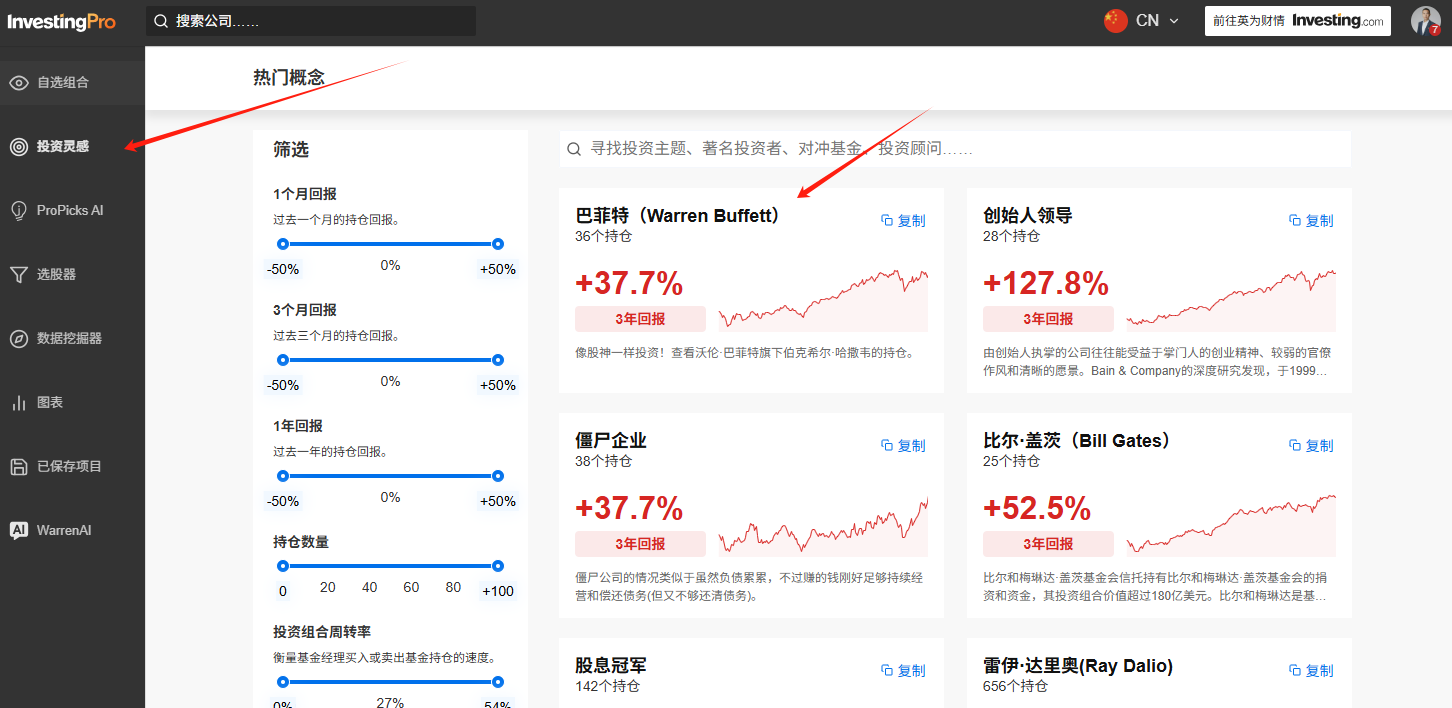Click the 656个持仓 text
The height and width of the screenshot is (708, 1452).
(1016, 687)
